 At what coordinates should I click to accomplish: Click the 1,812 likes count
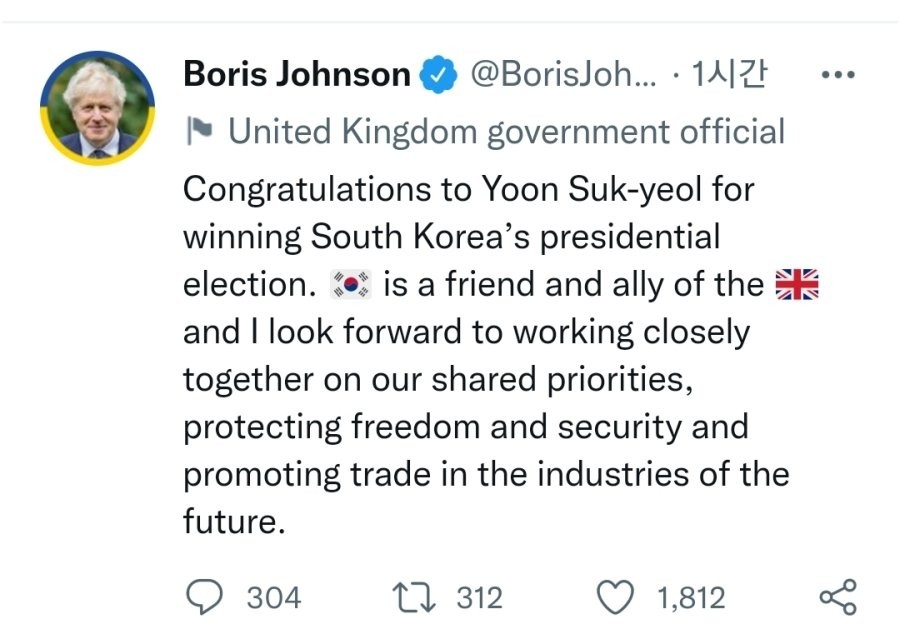pyautogui.click(x=690, y=598)
